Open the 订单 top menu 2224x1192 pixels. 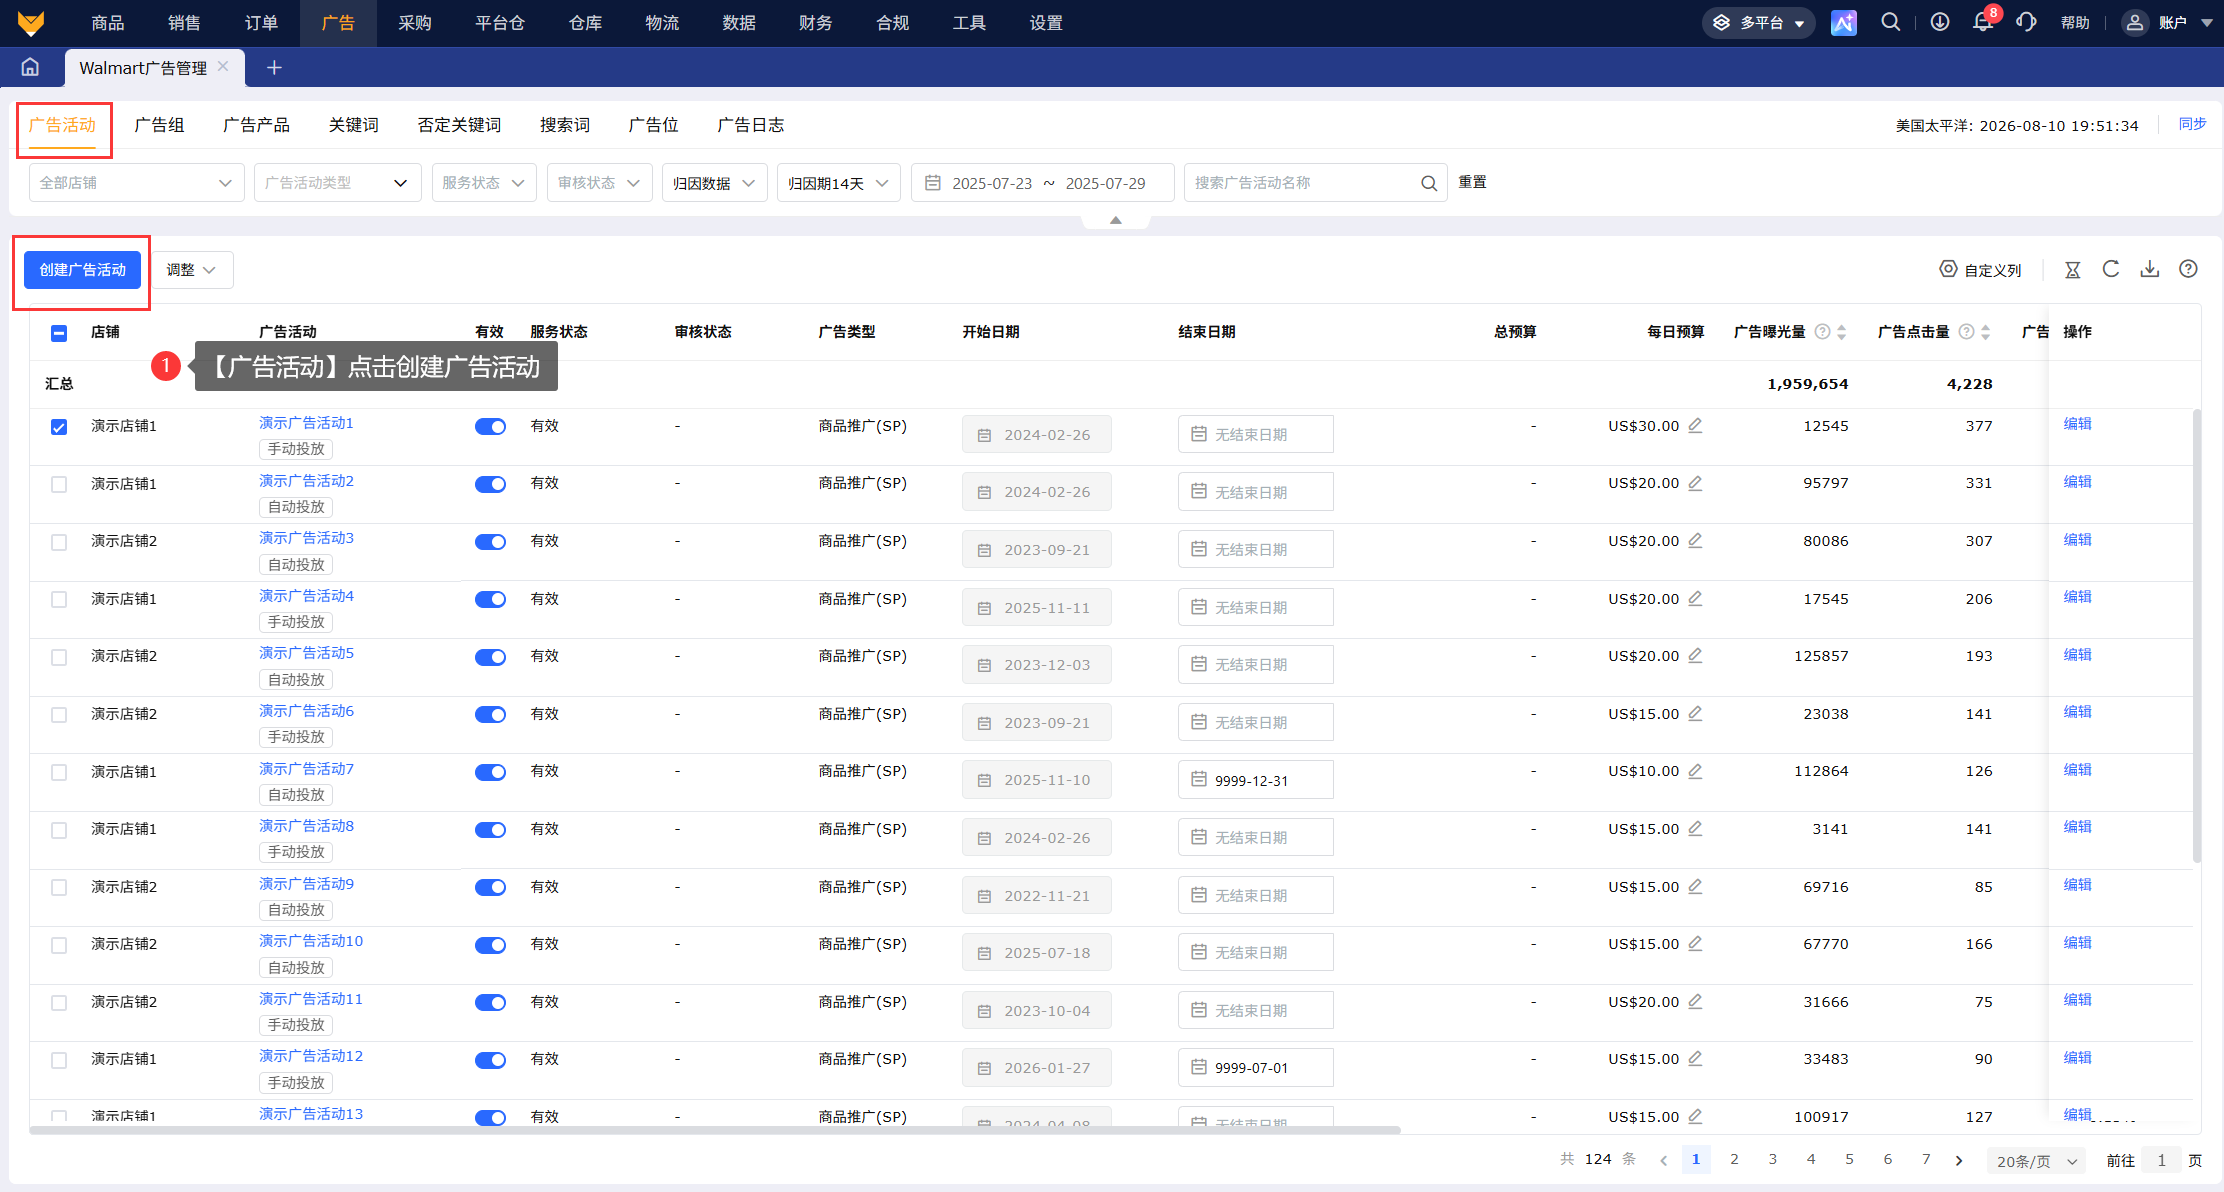261,23
